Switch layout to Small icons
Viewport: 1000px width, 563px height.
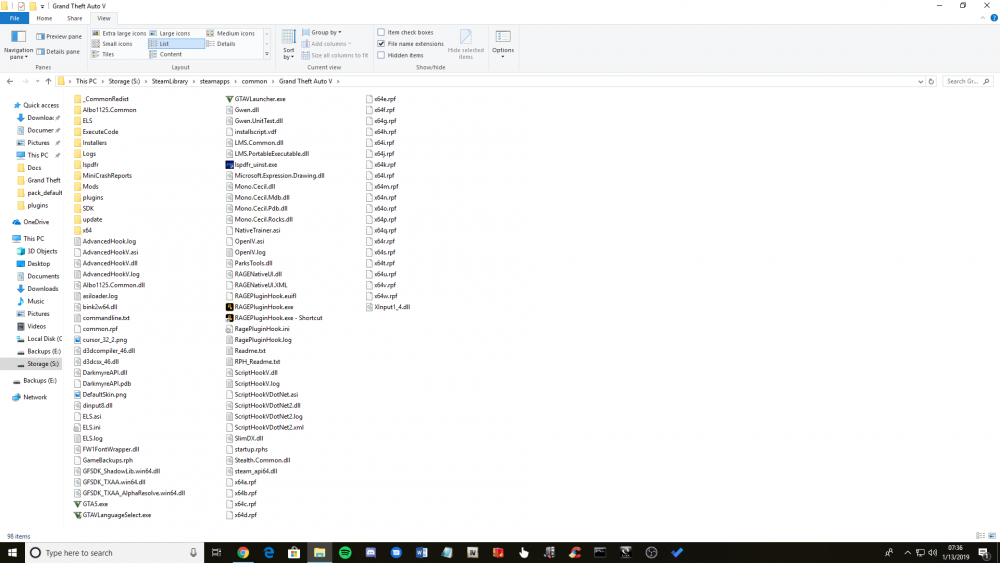(x=112, y=44)
